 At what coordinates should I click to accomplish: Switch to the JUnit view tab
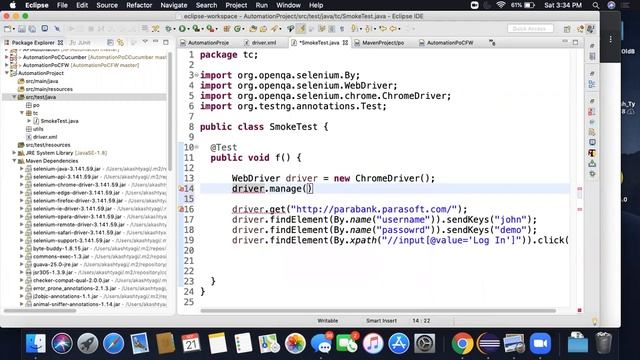click(81, 42)
